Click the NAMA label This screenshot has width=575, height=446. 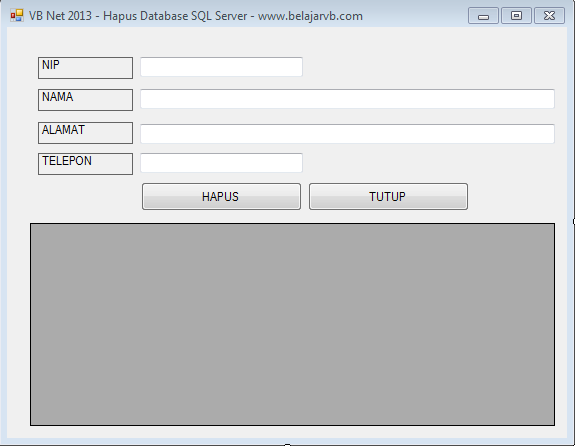[85, 100]
